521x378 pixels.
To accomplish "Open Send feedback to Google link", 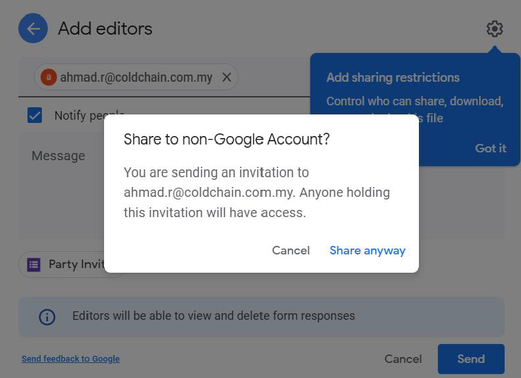I will 71,359.
